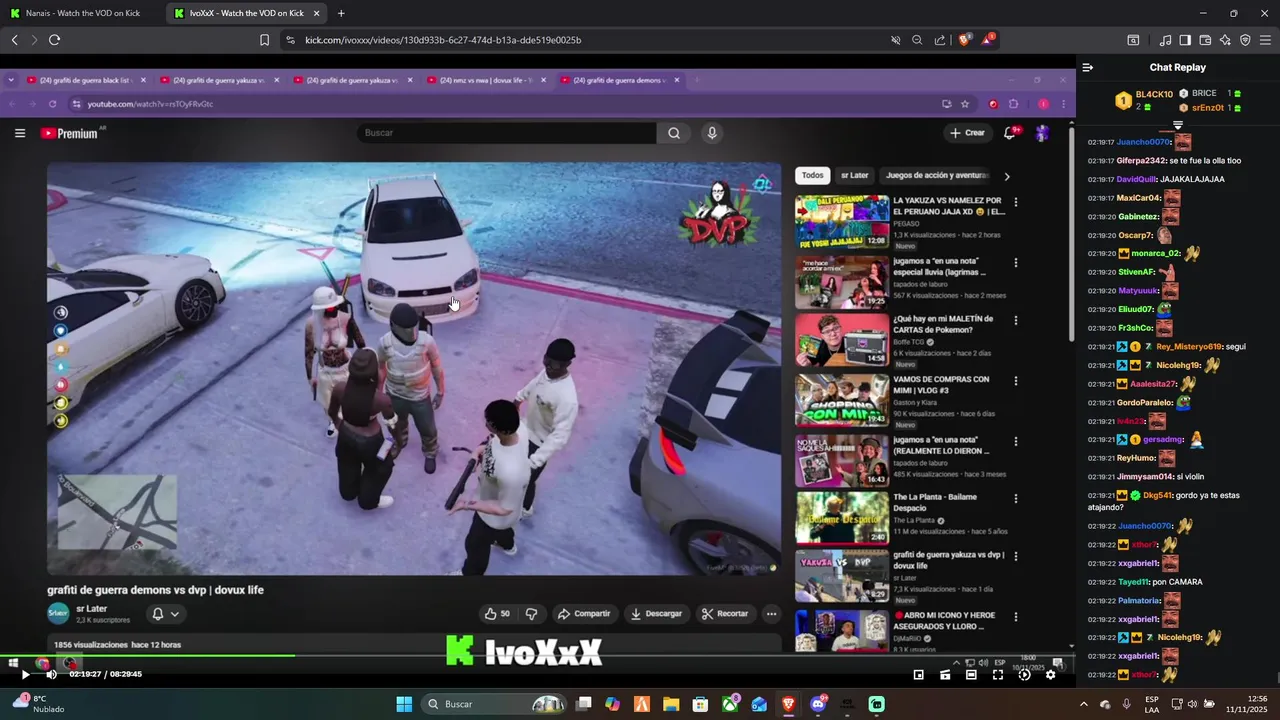Click the YouTube Buscar search field

(x=507, y=133)
